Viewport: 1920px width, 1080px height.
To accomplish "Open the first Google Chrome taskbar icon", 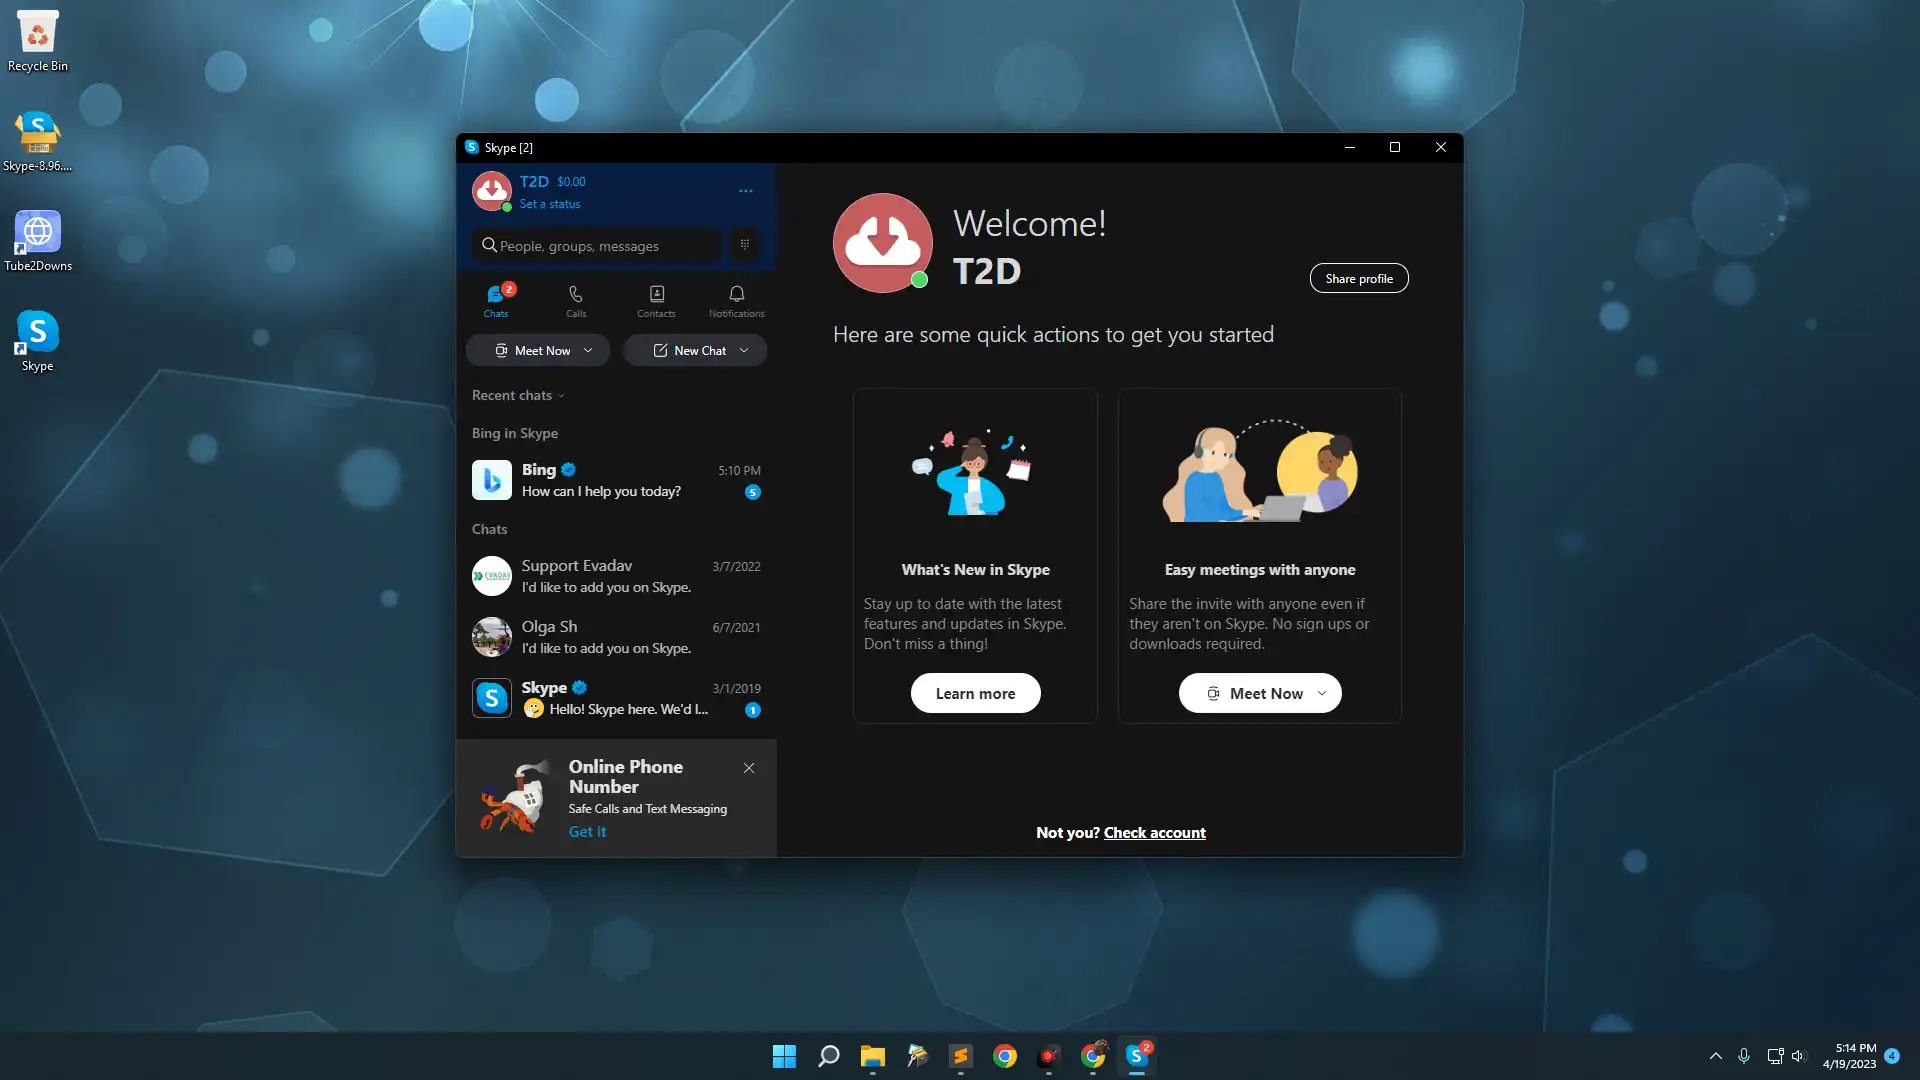I will [x=1005, y=1056].
